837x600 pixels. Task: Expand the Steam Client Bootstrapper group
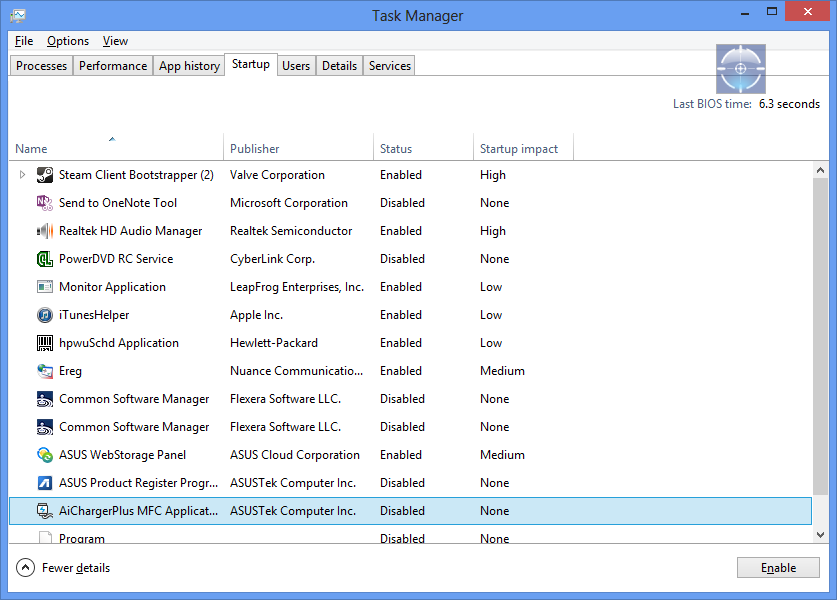[x=22, y=175]
